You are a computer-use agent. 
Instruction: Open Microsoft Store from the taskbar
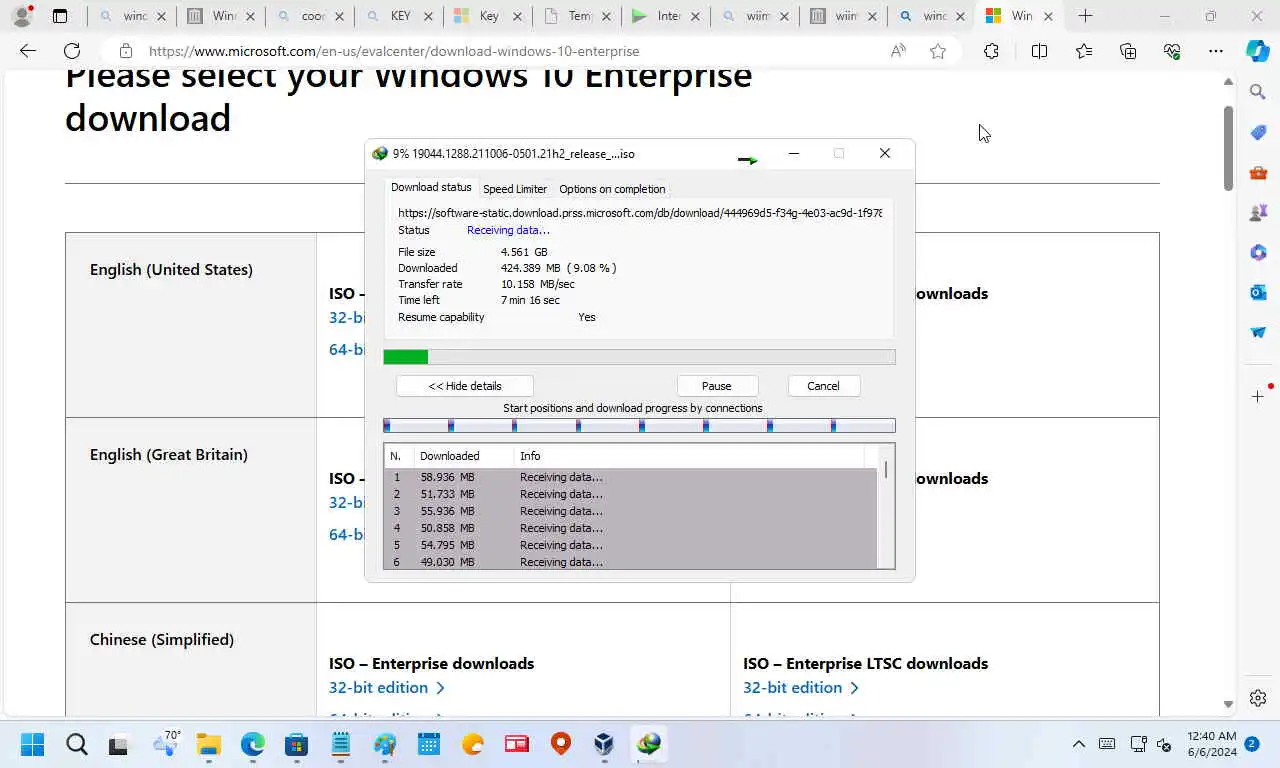tap(296, 744)
